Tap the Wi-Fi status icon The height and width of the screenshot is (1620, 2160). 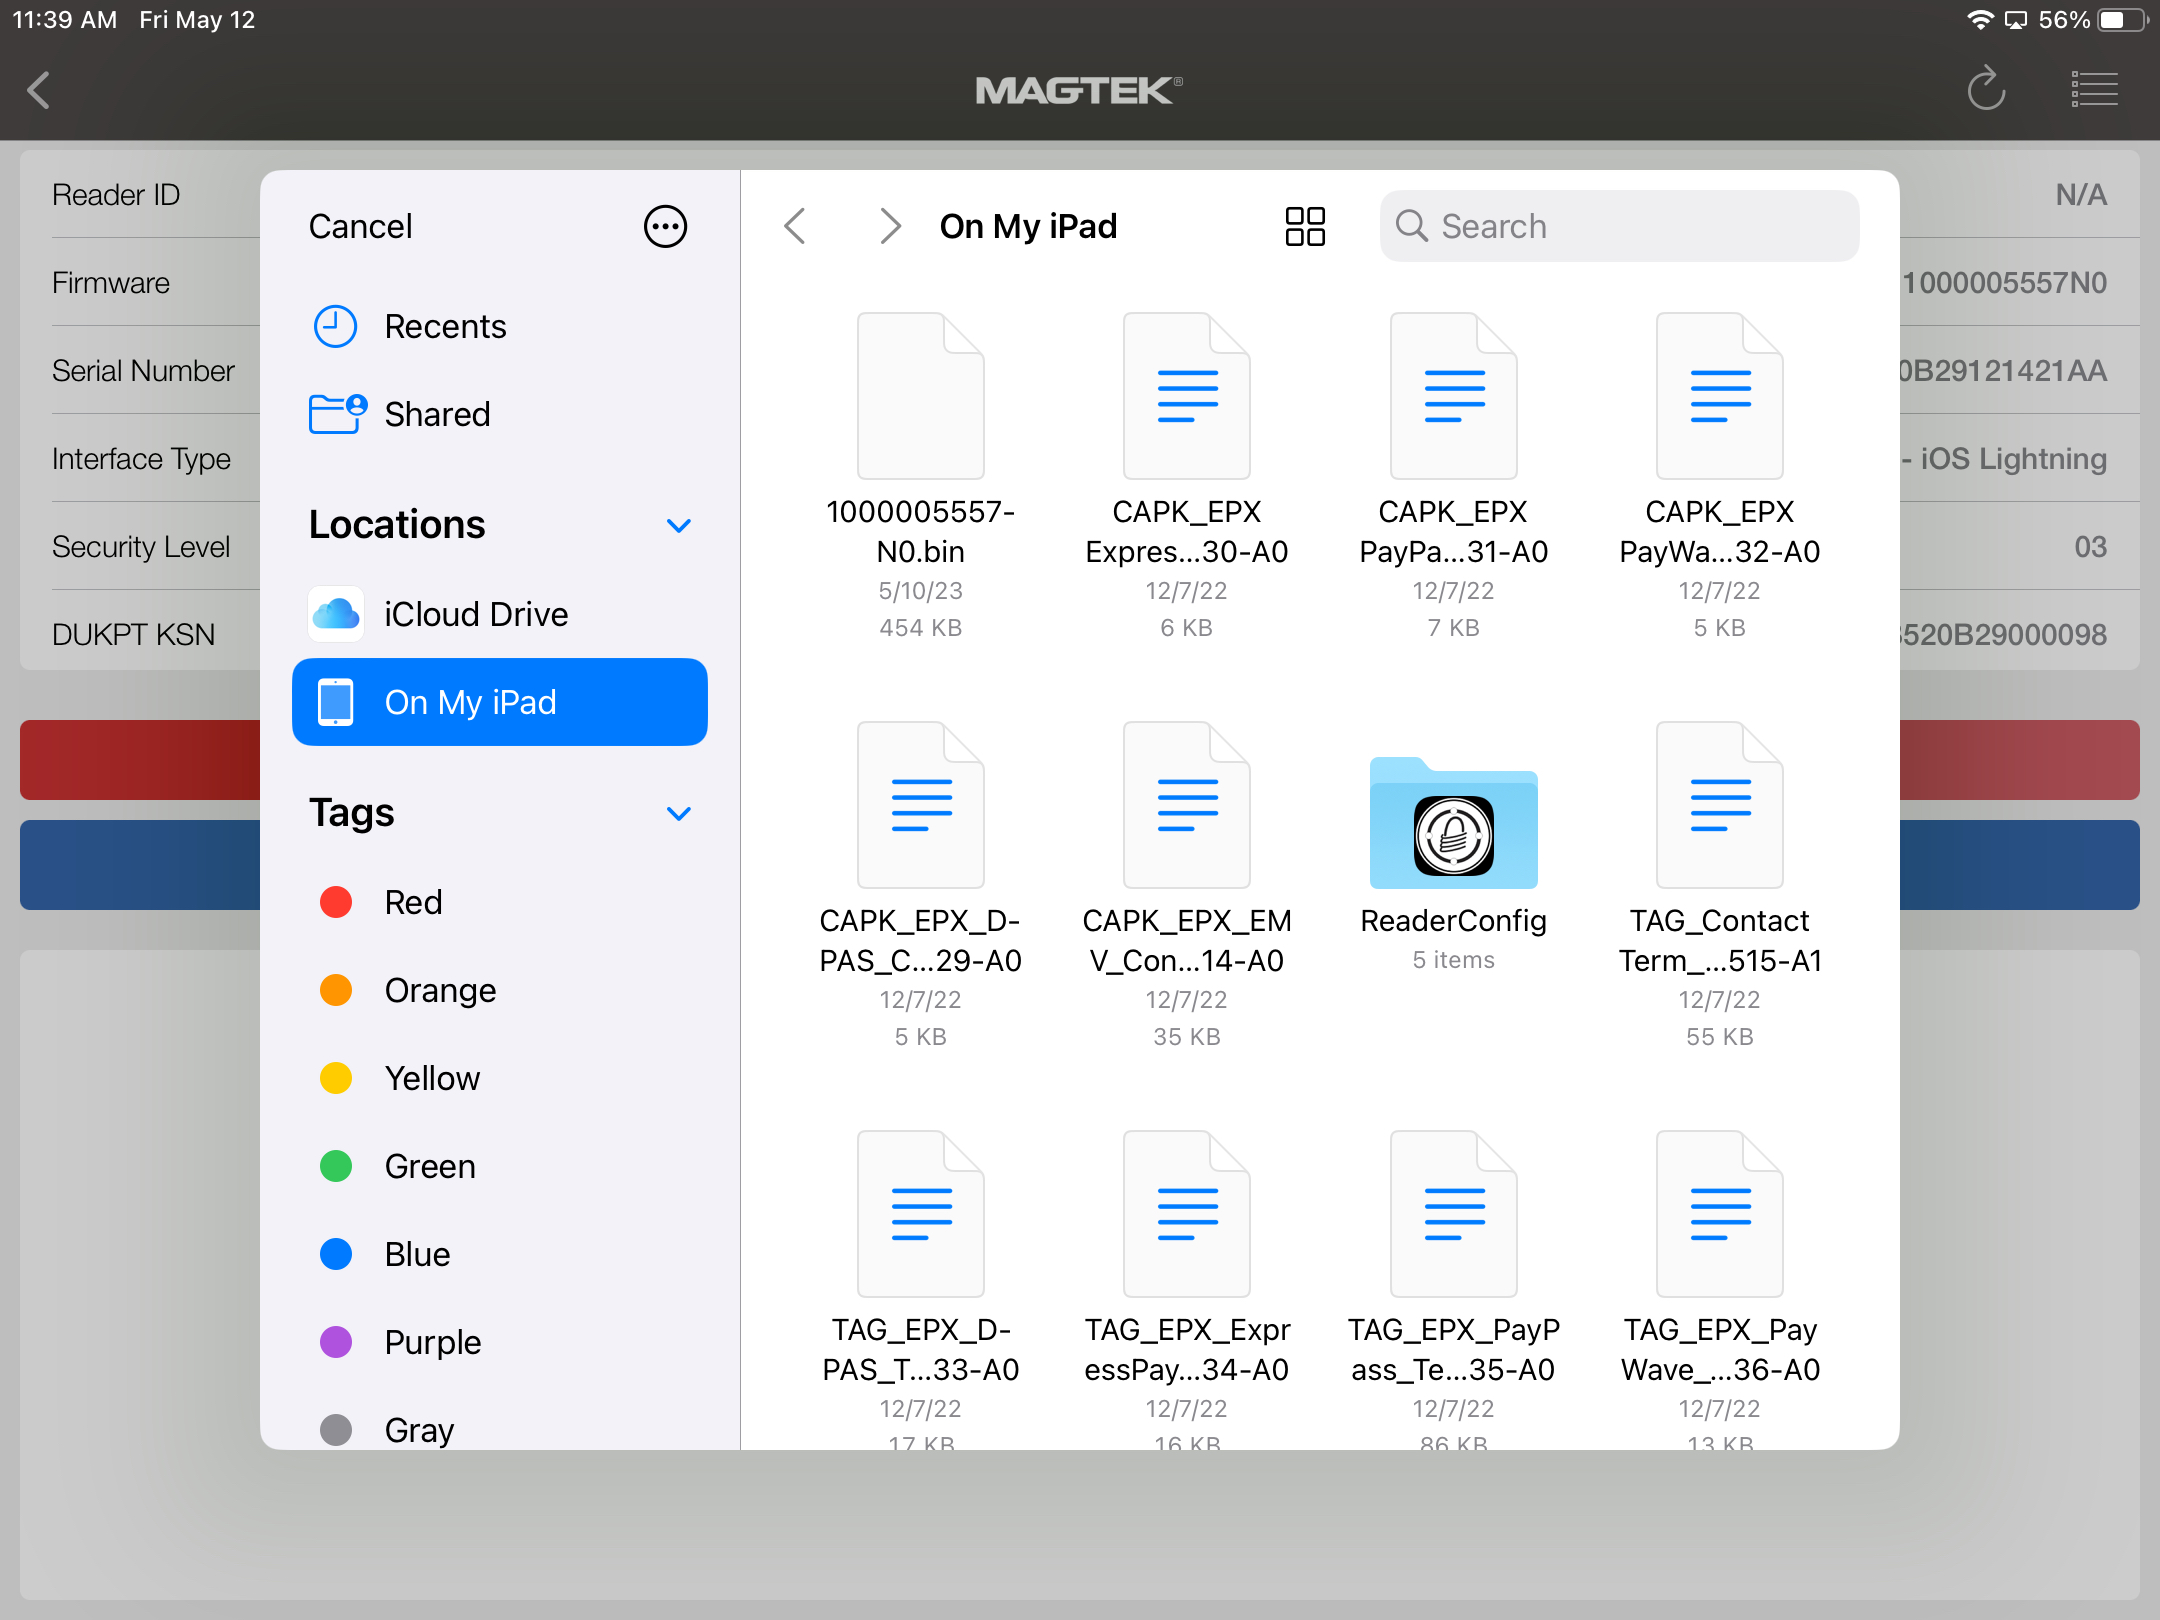tap(1979, 20)
